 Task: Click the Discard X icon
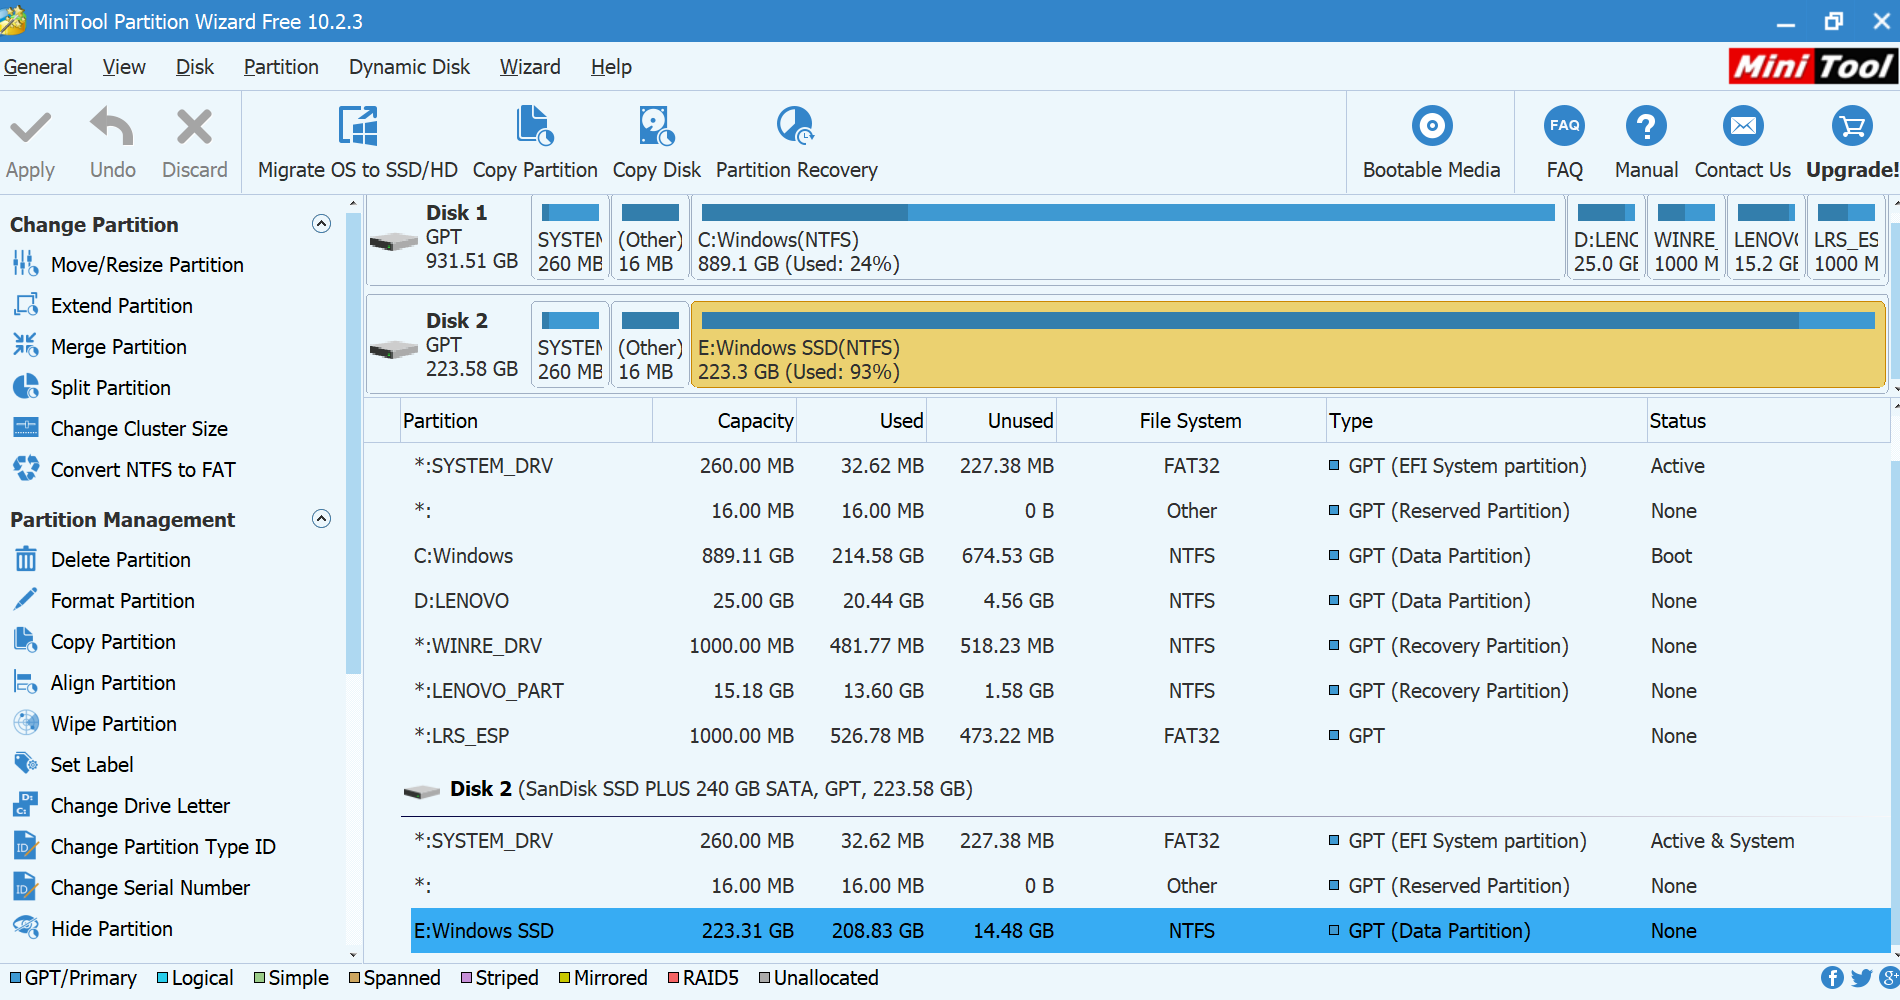(x=194, y=128)
